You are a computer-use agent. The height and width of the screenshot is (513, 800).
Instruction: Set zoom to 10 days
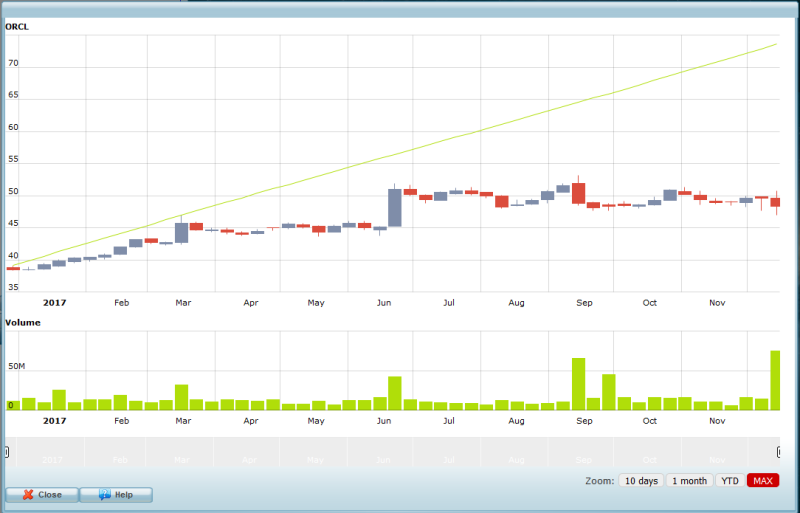[x=640, y=481]
